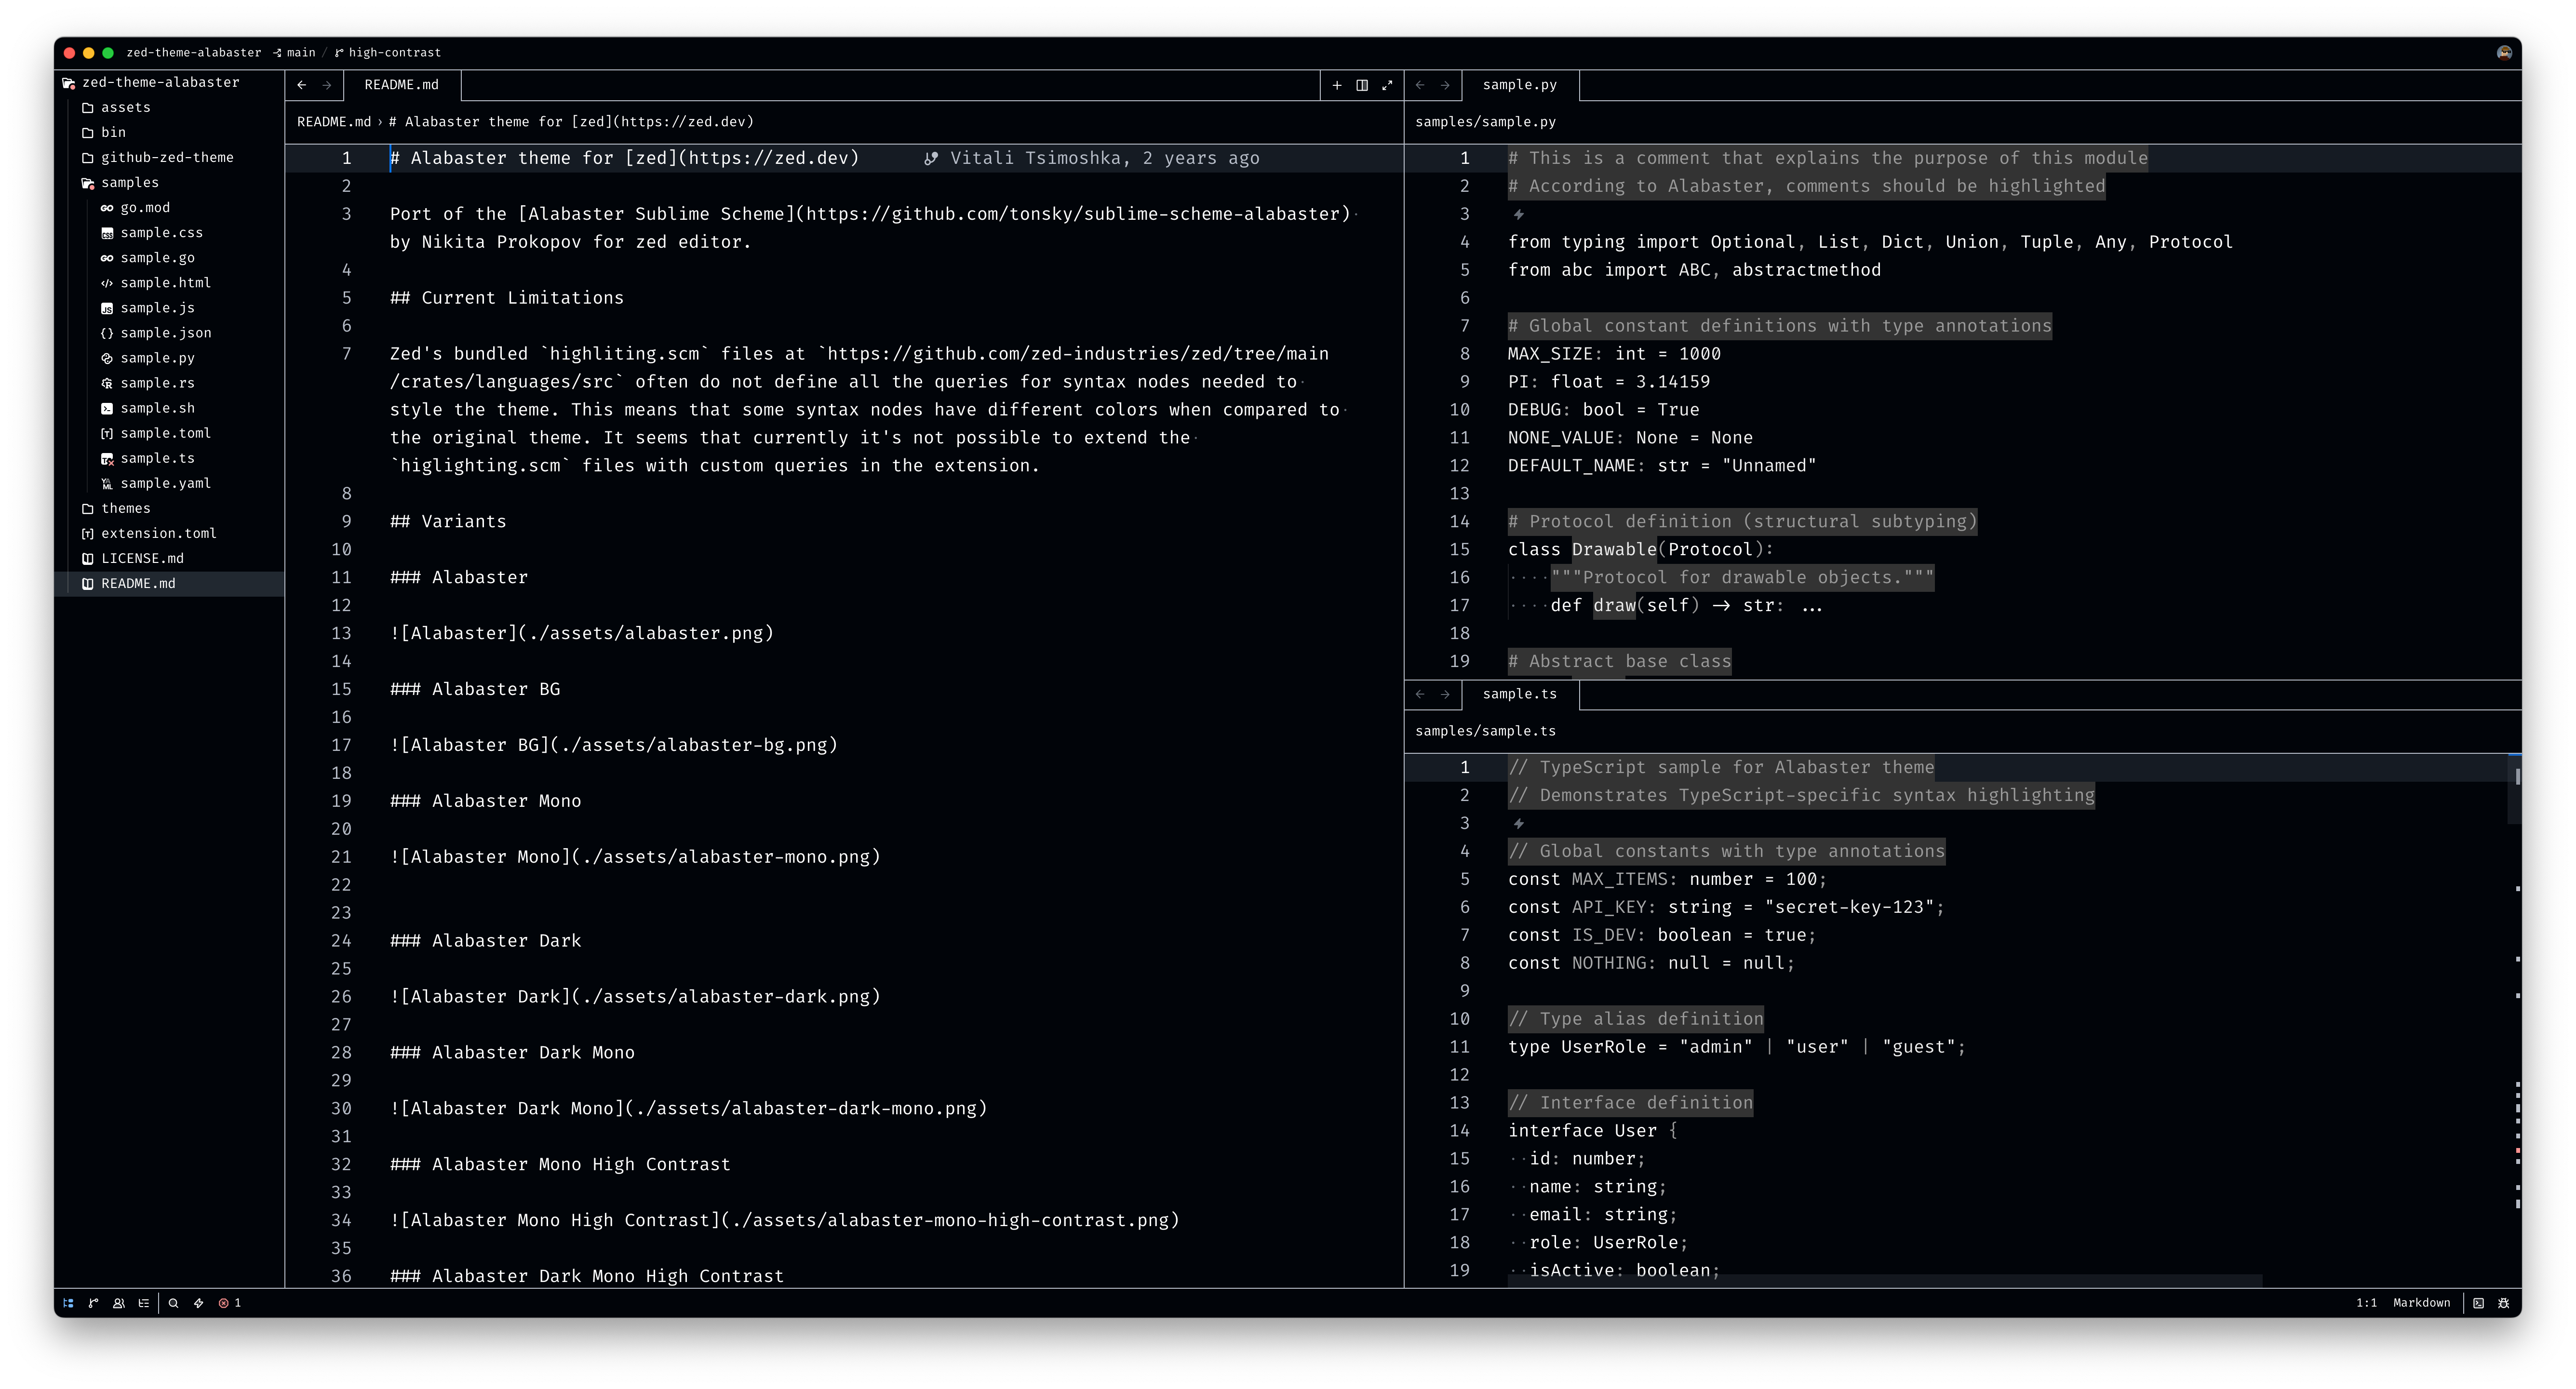Open new item plus menu in README pane
Viewport: 2576px width, 1389px height.
pos(1337,85)
